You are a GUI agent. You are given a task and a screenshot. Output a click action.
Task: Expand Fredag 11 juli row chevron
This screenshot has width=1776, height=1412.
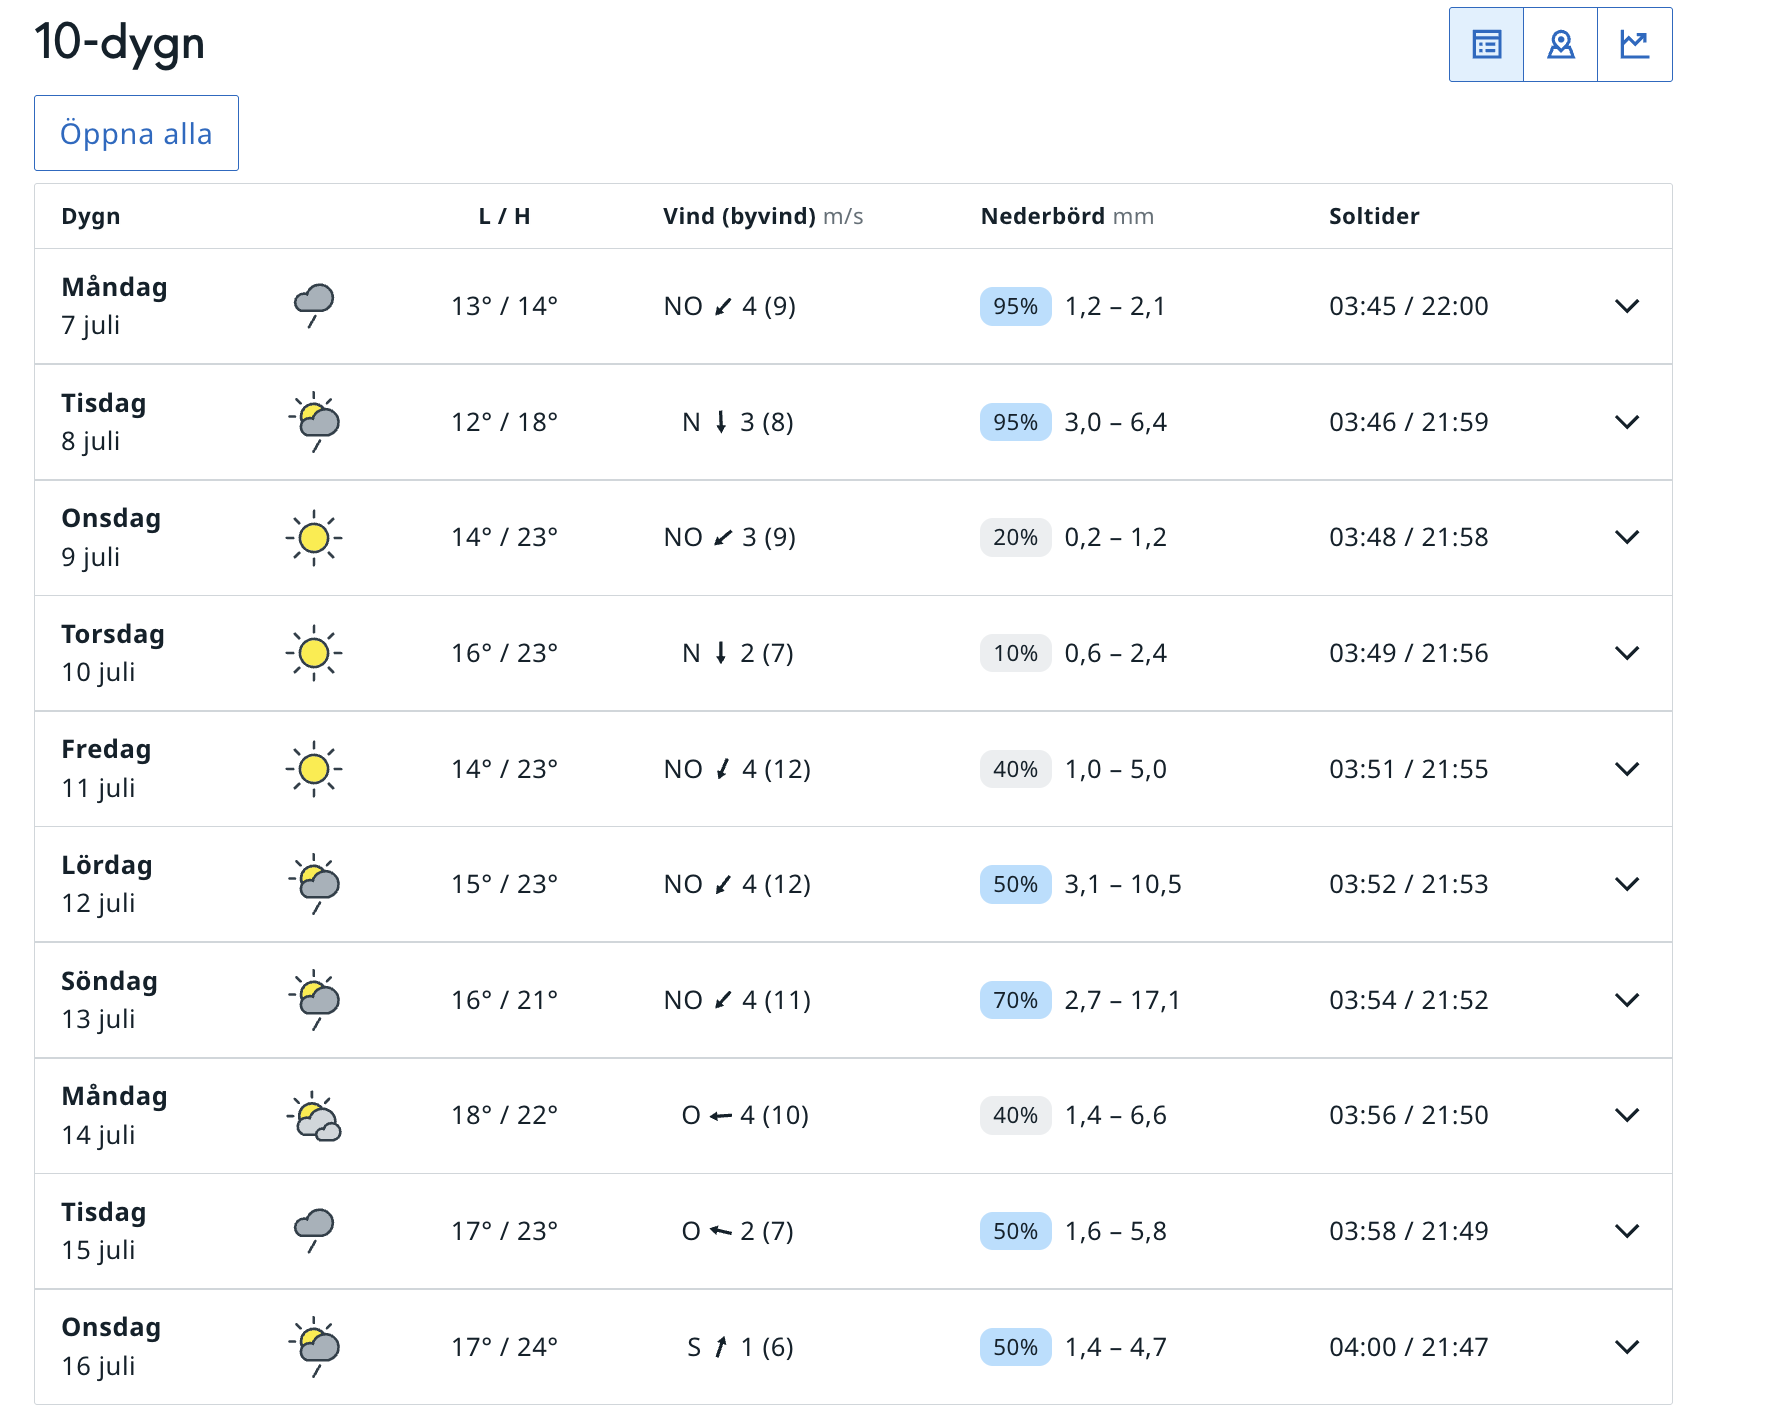[1627, 769]
